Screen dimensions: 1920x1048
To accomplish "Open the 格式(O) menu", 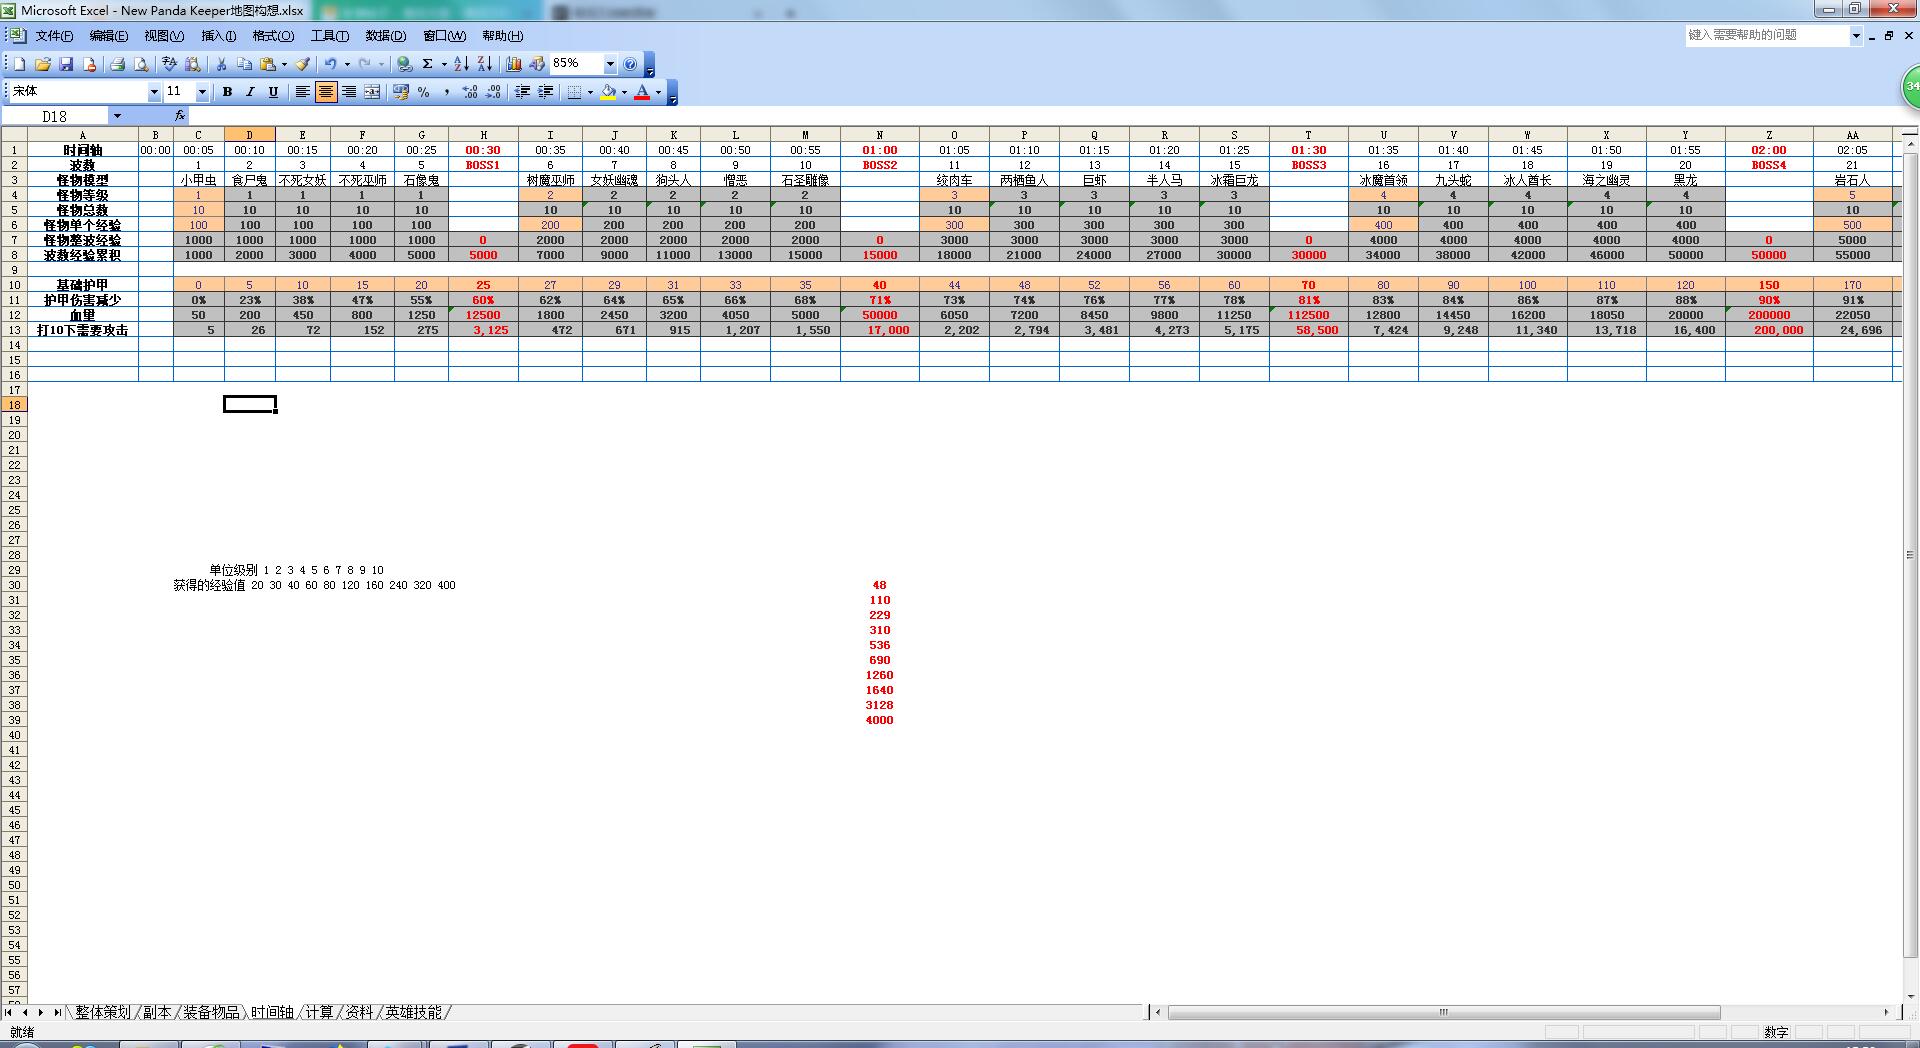I will (273, 36).
